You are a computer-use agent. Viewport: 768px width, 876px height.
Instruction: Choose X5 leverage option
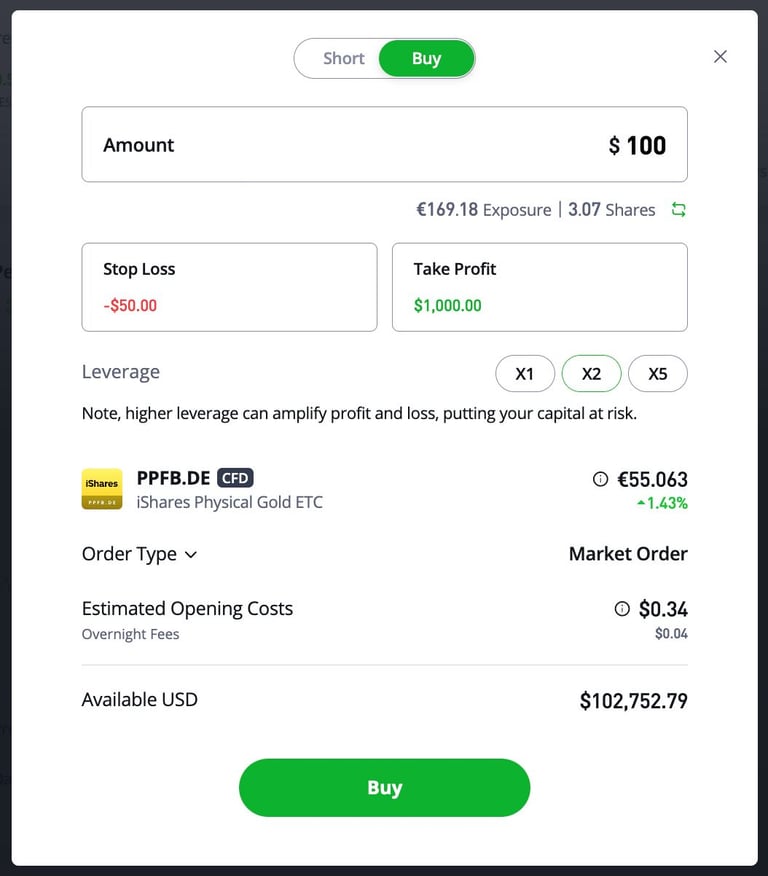[x=657, y=374]
